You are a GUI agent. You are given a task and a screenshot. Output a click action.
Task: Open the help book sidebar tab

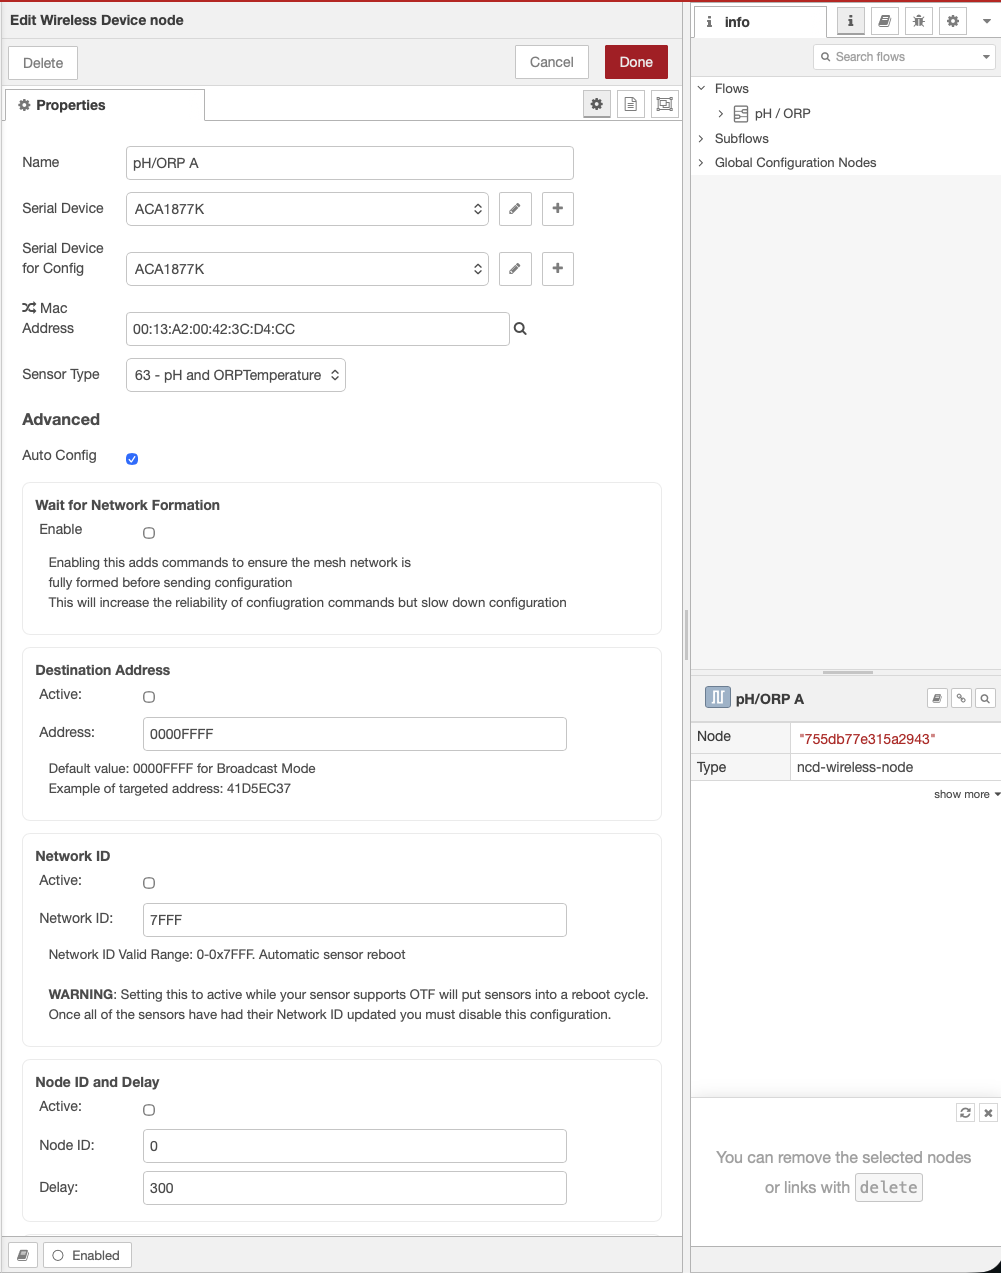tap(884, 21)
